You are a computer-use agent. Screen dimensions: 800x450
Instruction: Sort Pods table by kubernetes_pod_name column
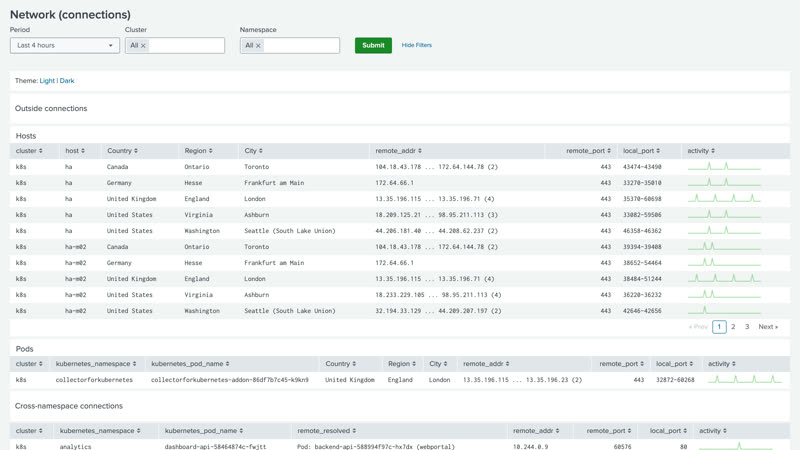tap(190, 364)
